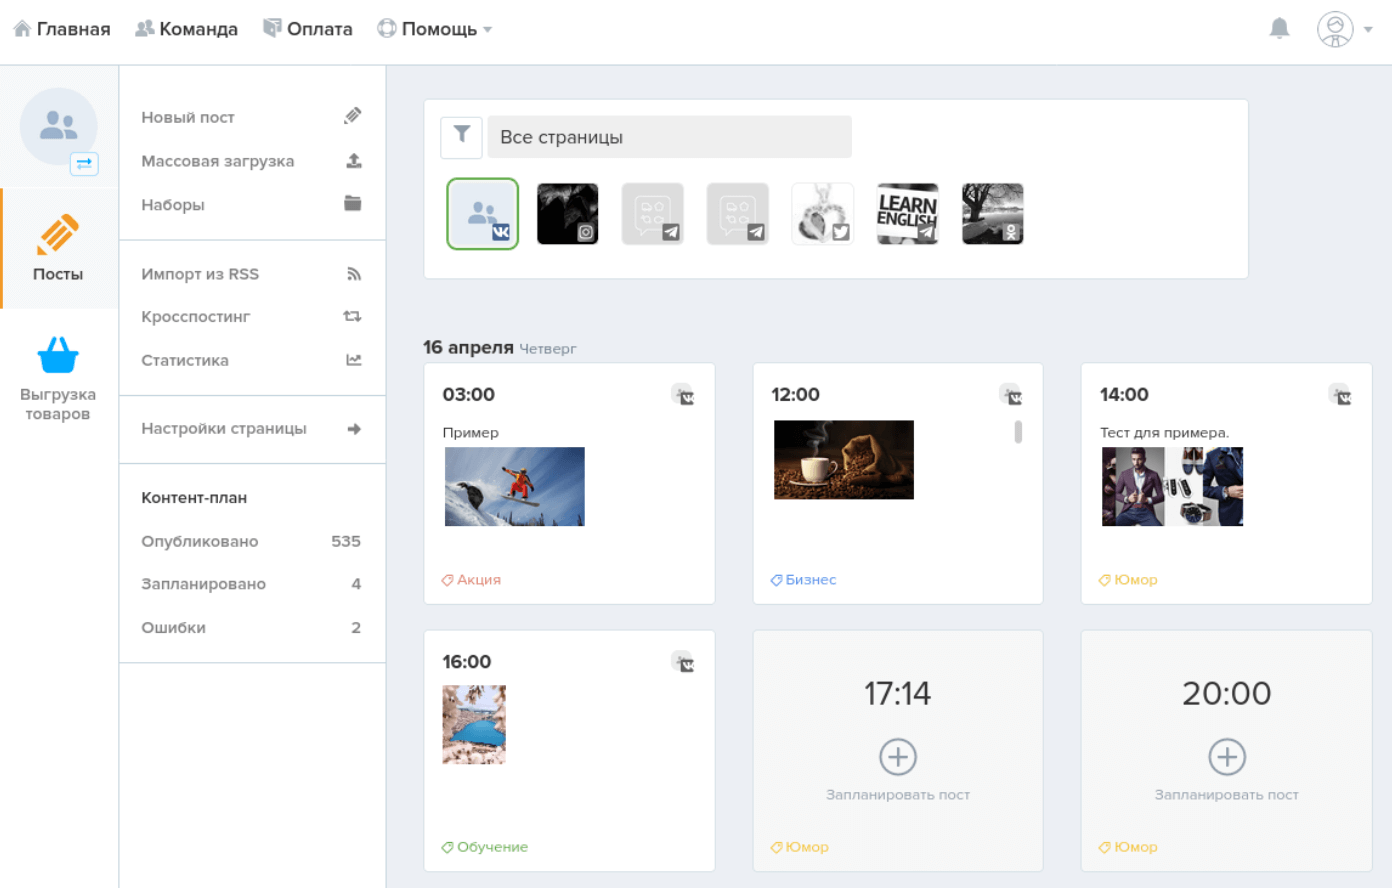Open the notifications bell
The width and height of the screenshot is (1392, 888).
point(1279,28)
